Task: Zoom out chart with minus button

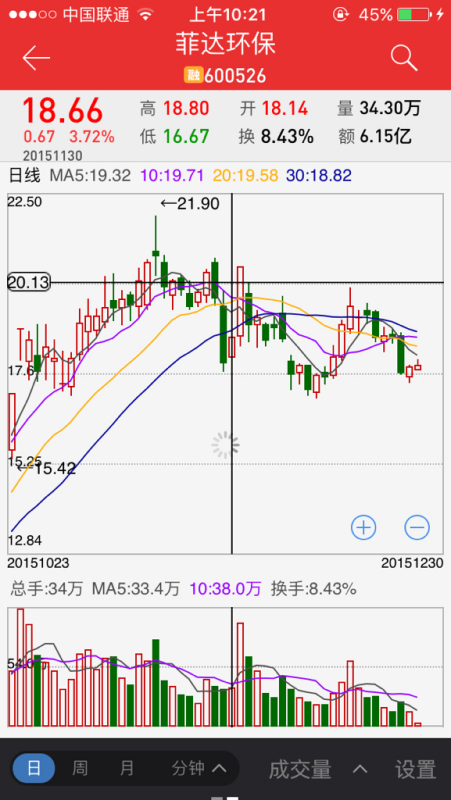Action: 417,528
